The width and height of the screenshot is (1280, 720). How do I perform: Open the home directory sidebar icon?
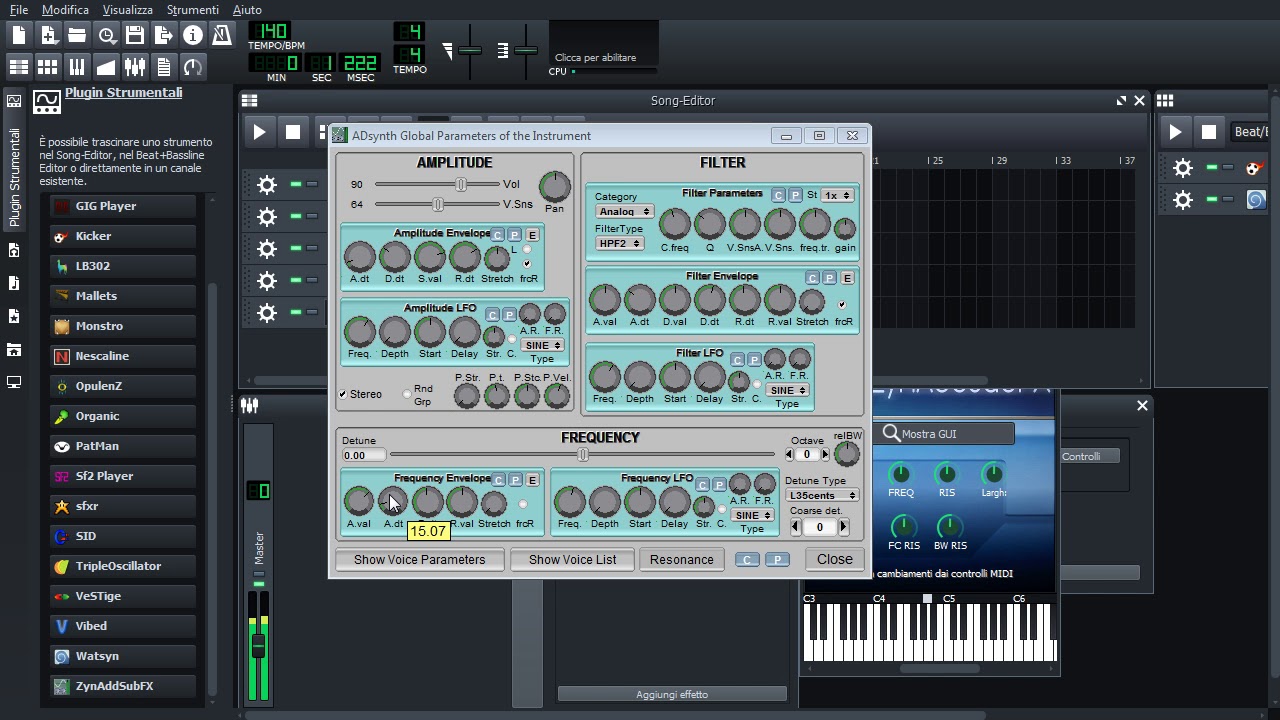(x=14, y=349)
